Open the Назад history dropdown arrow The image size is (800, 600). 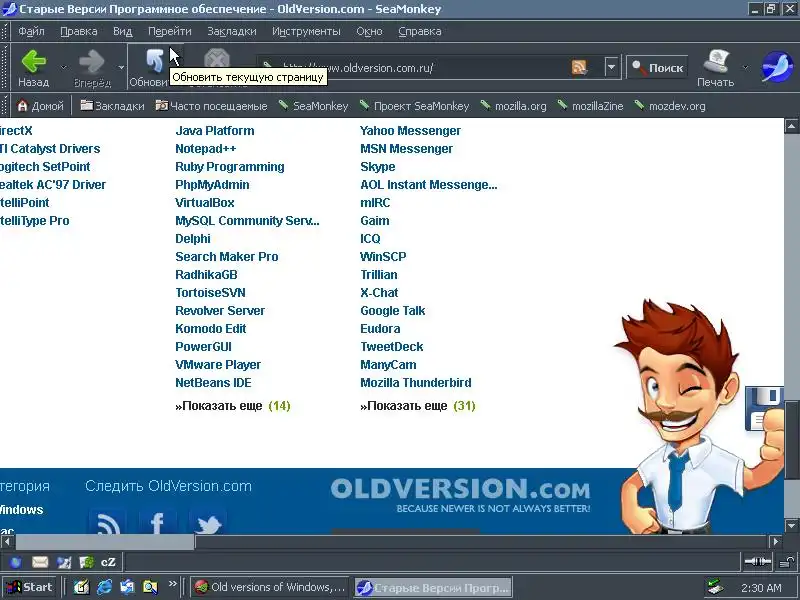tap(63, 67)
